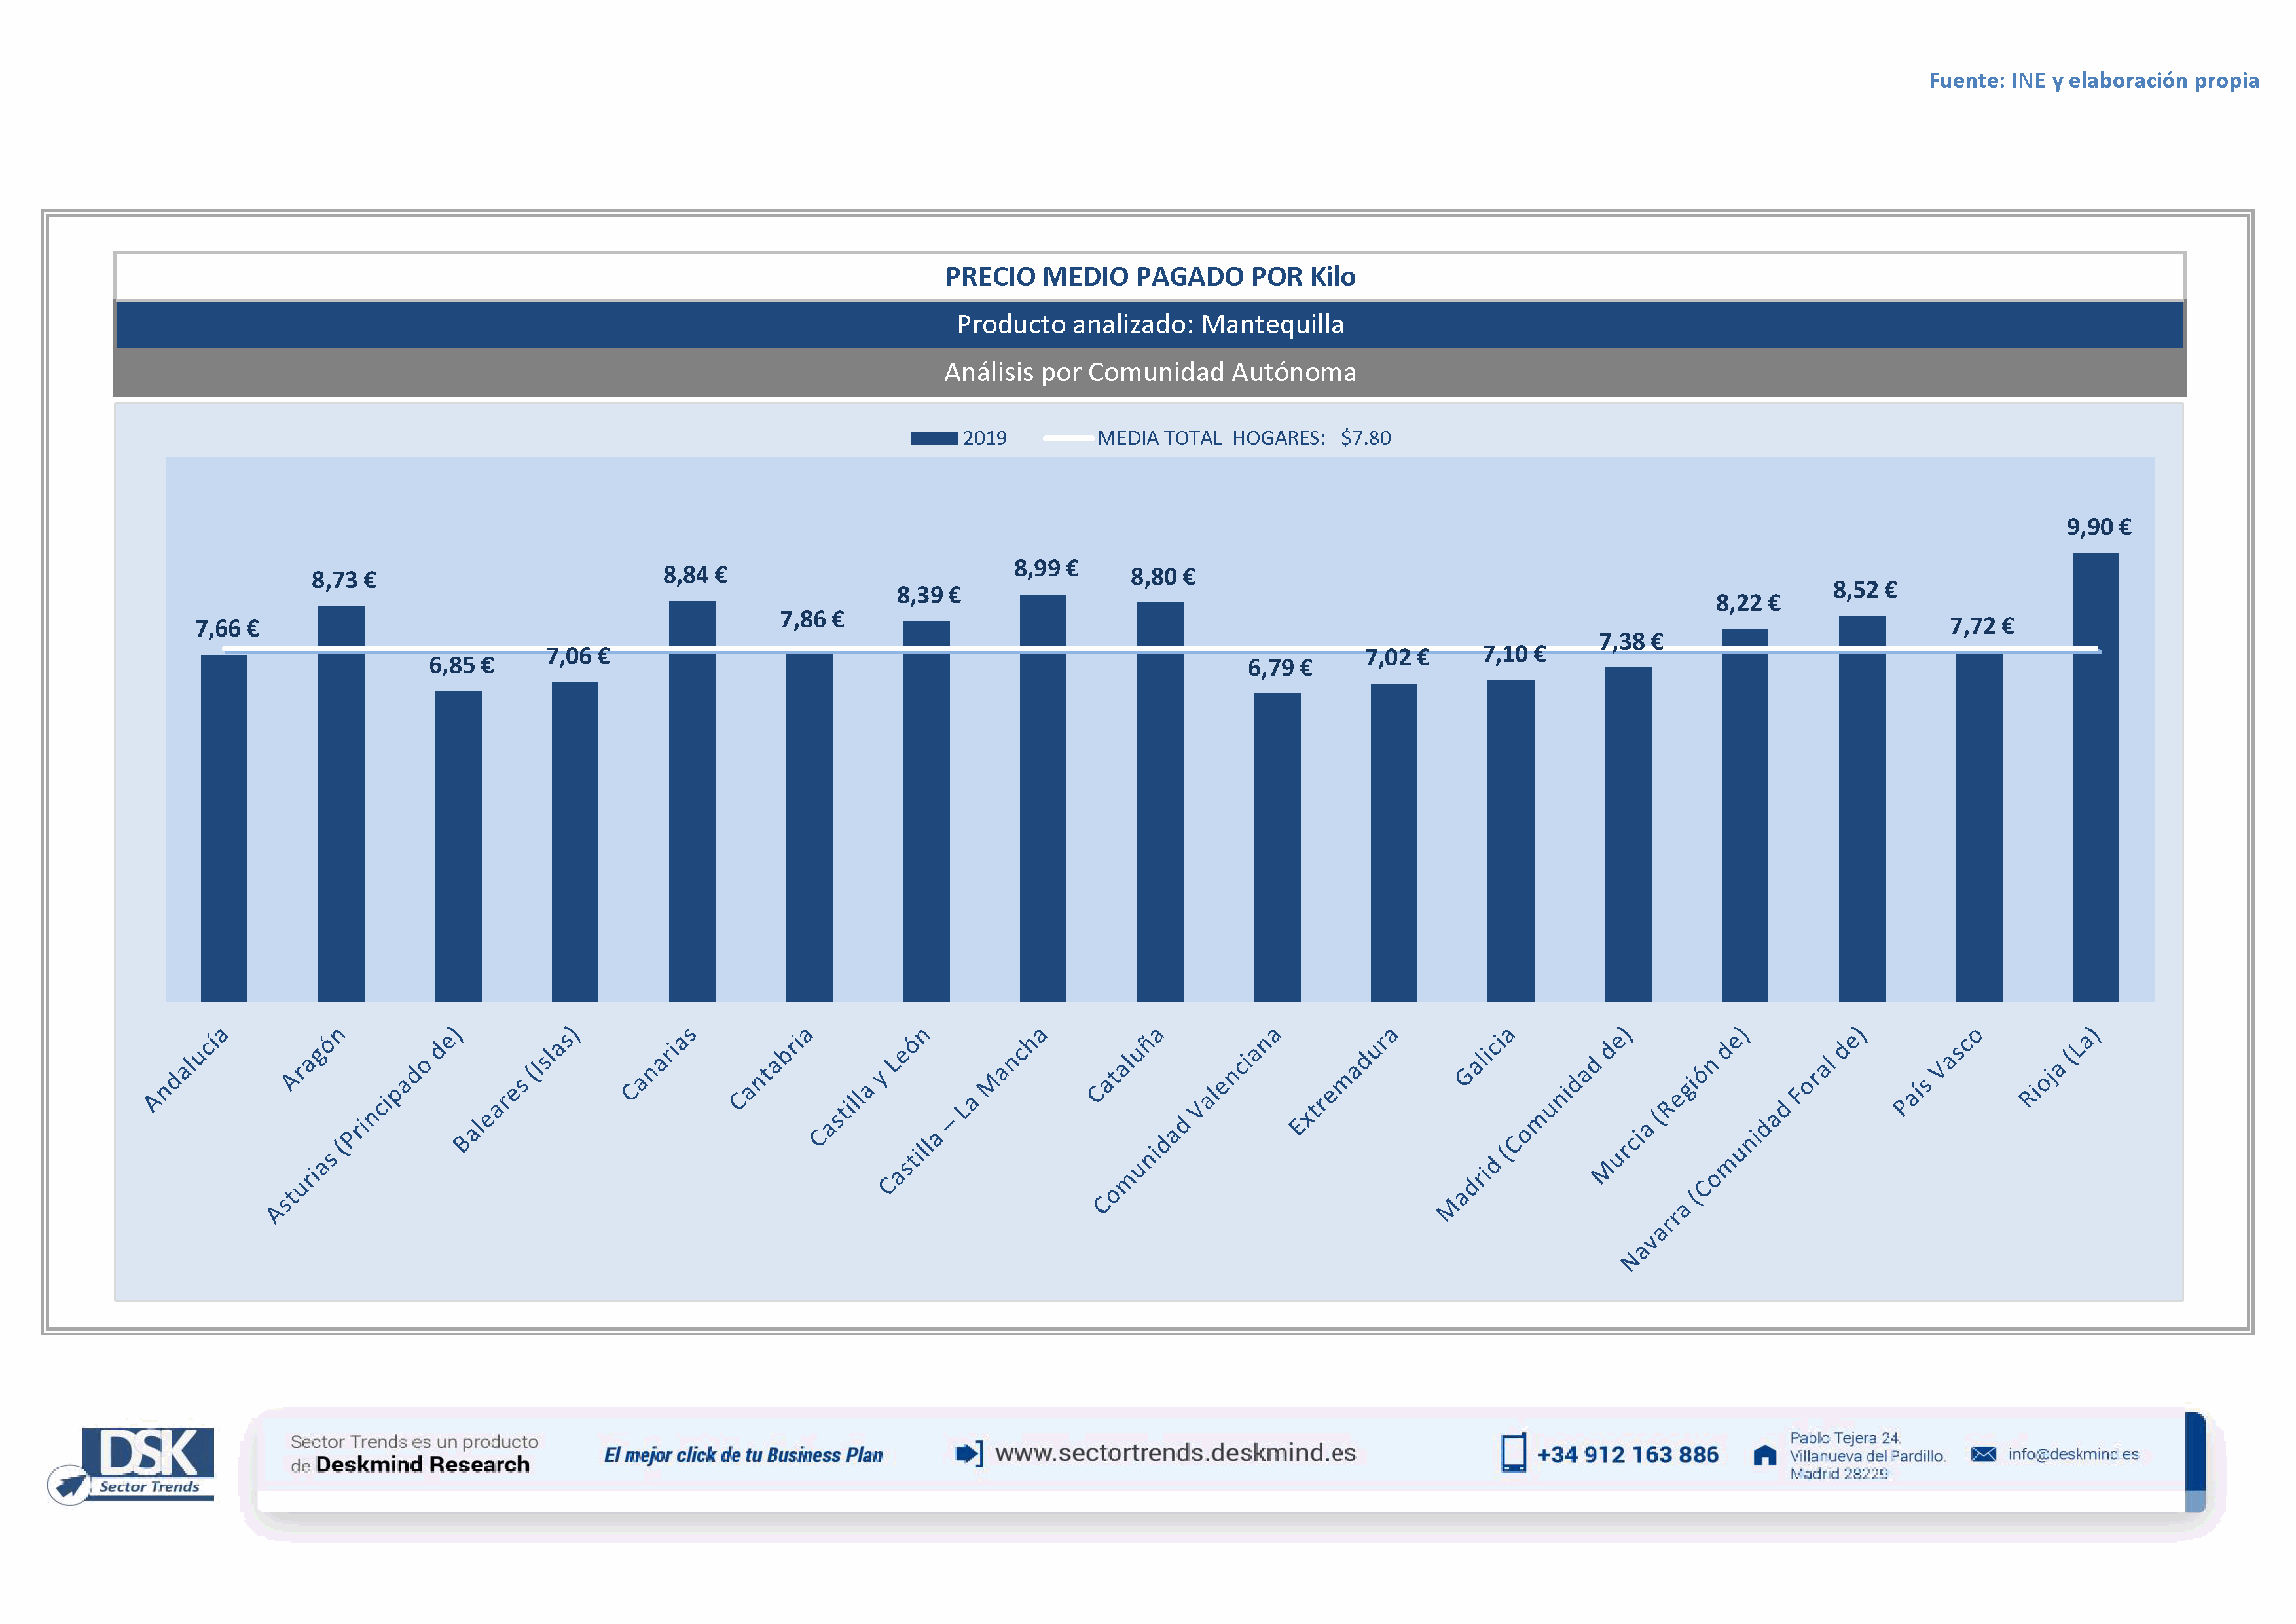
Task: Click the +34 912 163 886 phone number
Action: [x=1627, y=1455]
